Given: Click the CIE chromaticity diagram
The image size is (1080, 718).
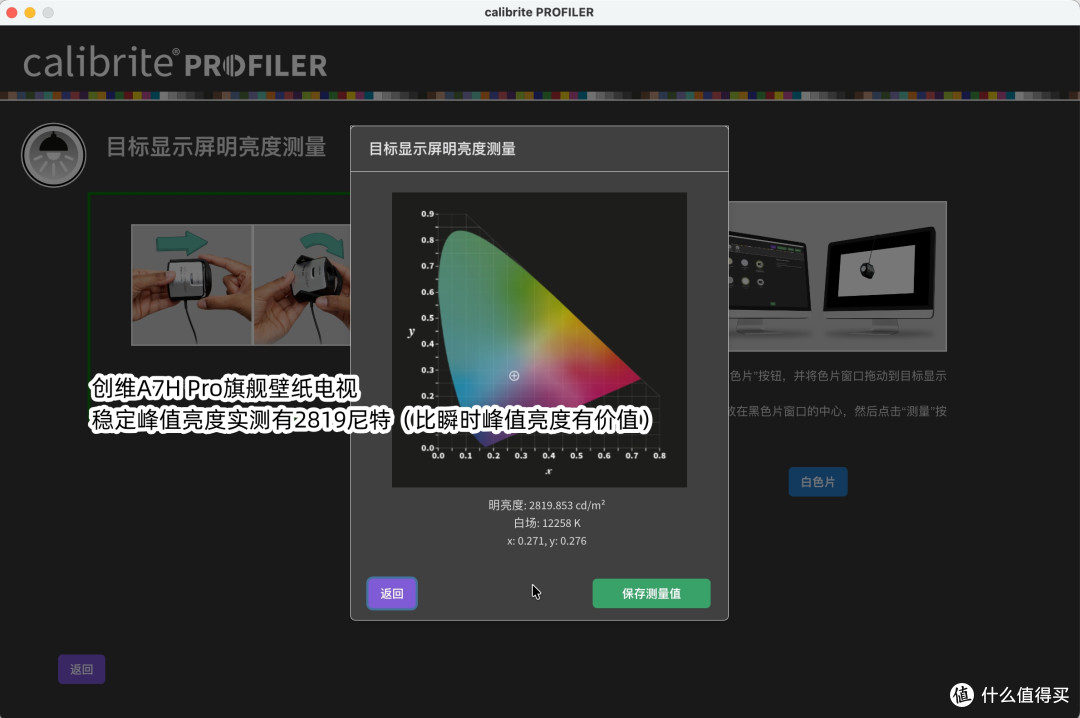Looking at the screenshot, I should (539, 340).
